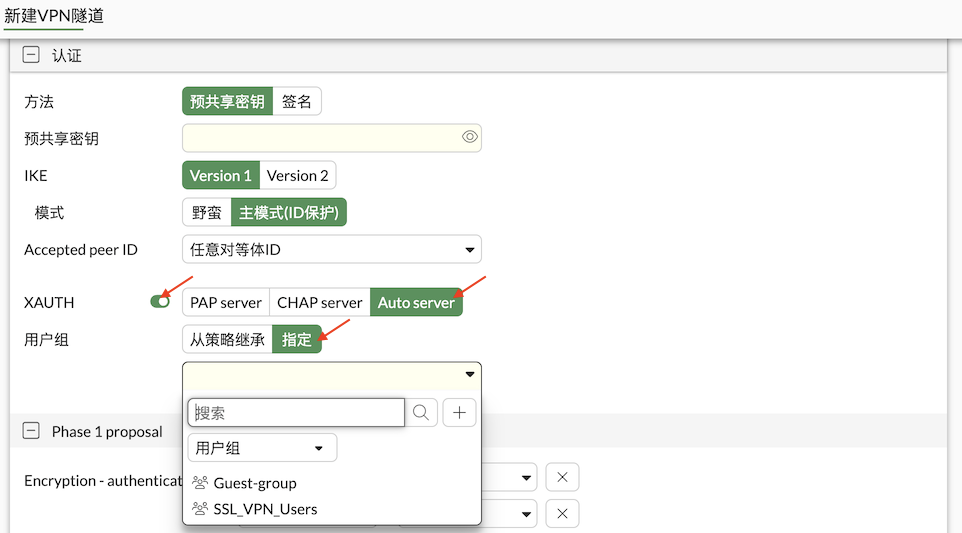
Task: Select 签名 authentication method
Action: tap(297, 101)
